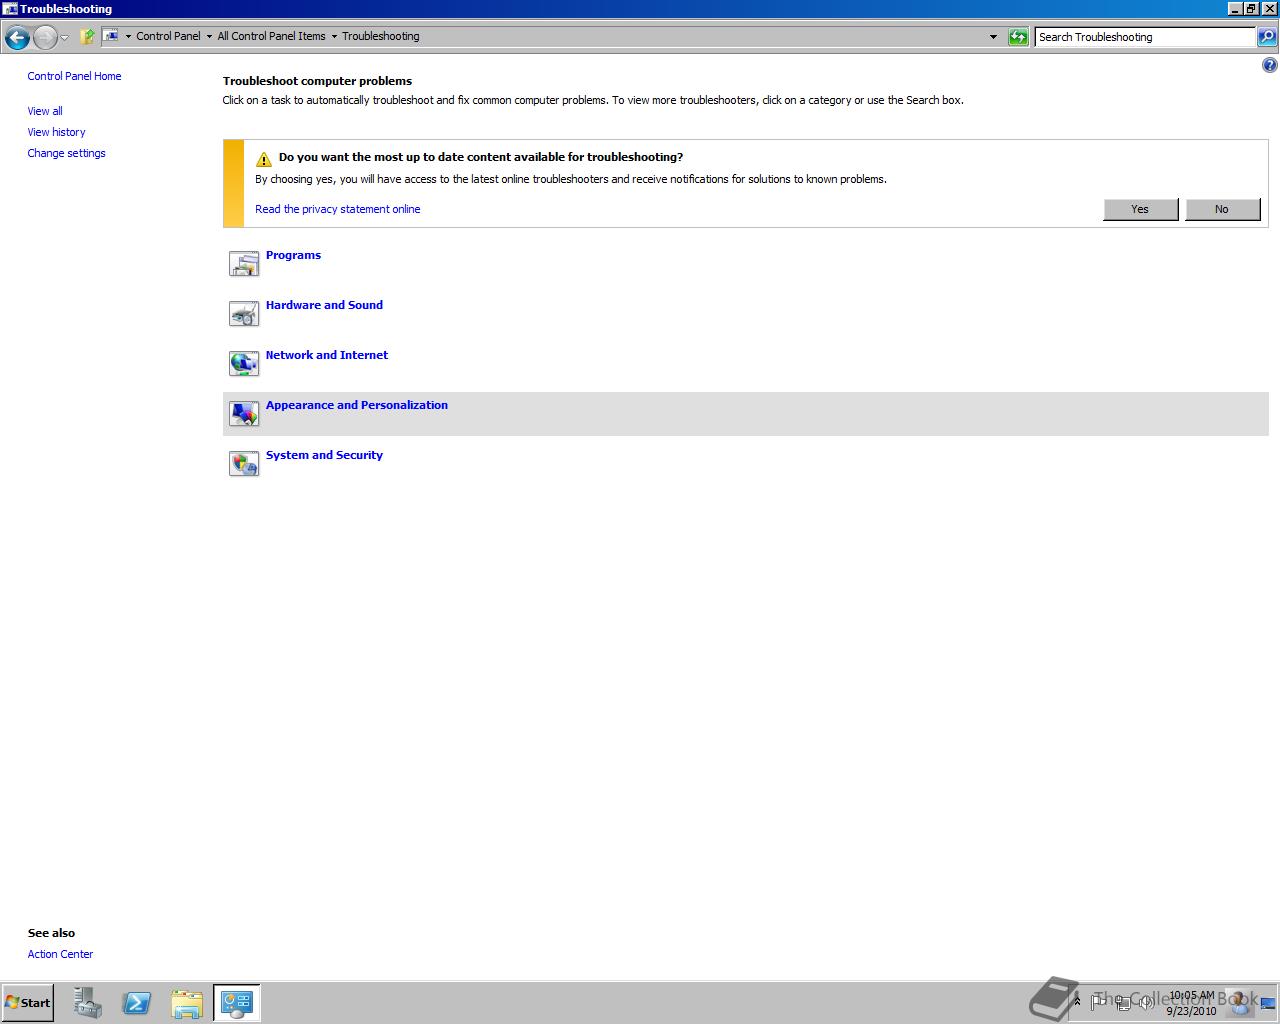This screenshot has width=1280, height=1024.
Task: Click the Start button
Action: pyautogui.click(x=27, y=1003)
